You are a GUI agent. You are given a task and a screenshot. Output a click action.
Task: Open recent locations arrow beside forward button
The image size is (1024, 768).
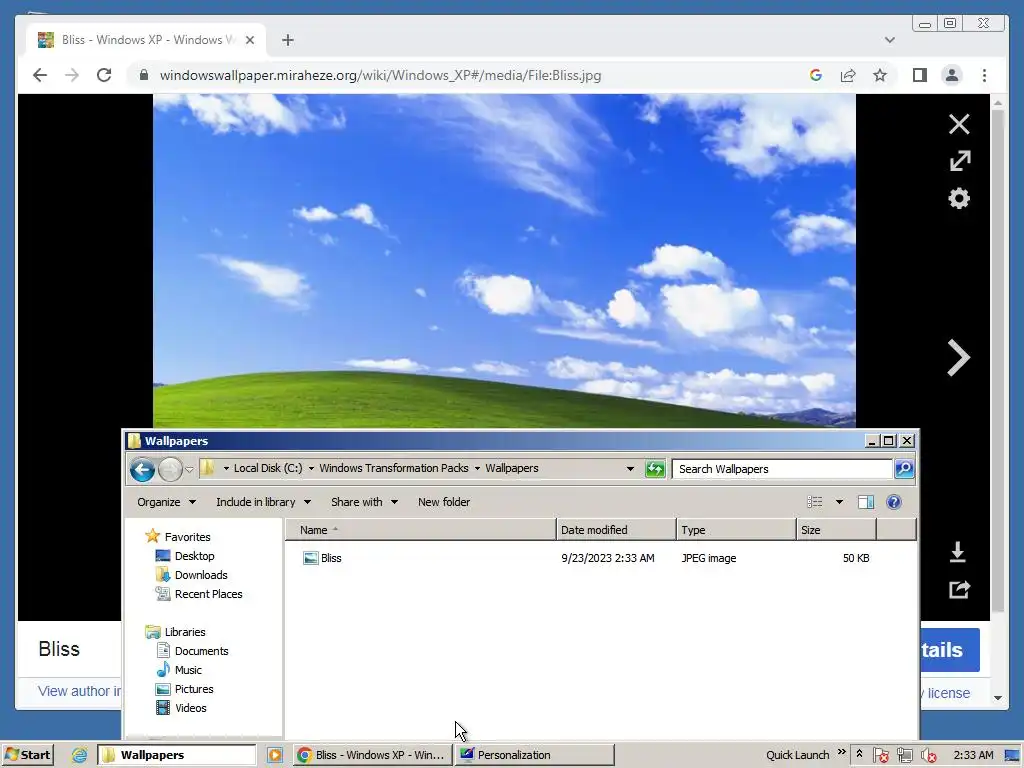point(189,470)
